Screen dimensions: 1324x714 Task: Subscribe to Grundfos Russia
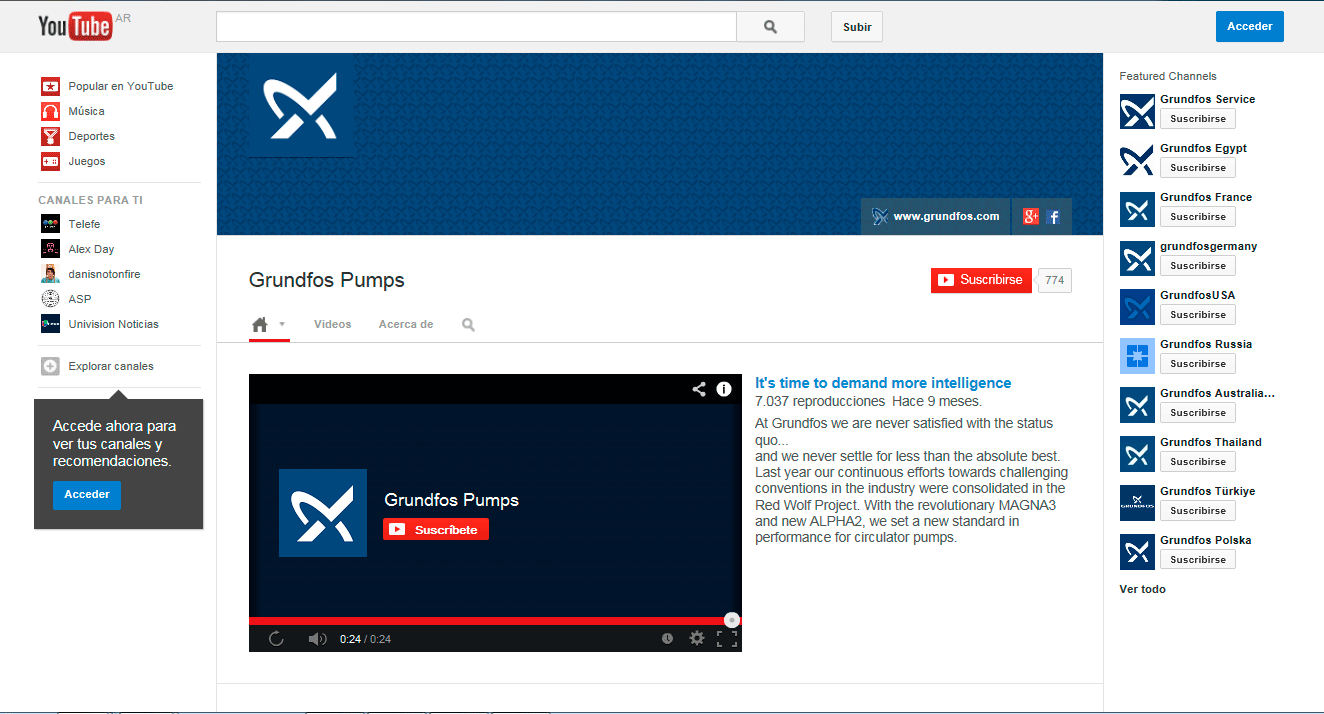[x=1198, y=364]
